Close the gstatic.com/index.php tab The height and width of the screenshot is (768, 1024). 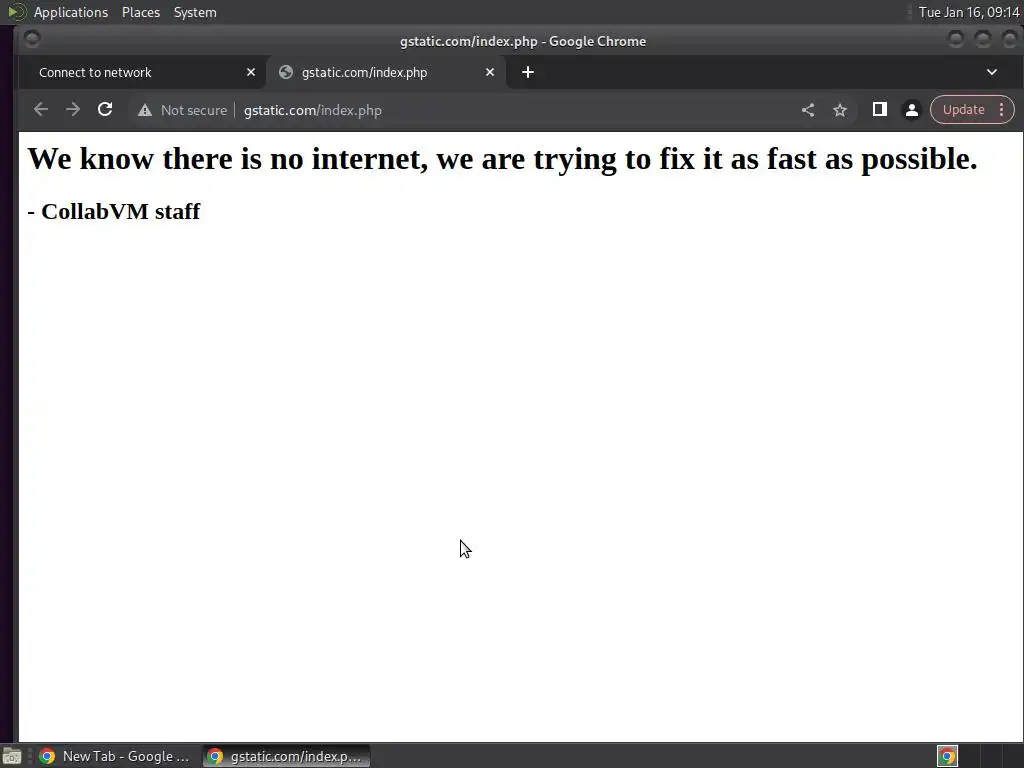(x=490, y=72)
